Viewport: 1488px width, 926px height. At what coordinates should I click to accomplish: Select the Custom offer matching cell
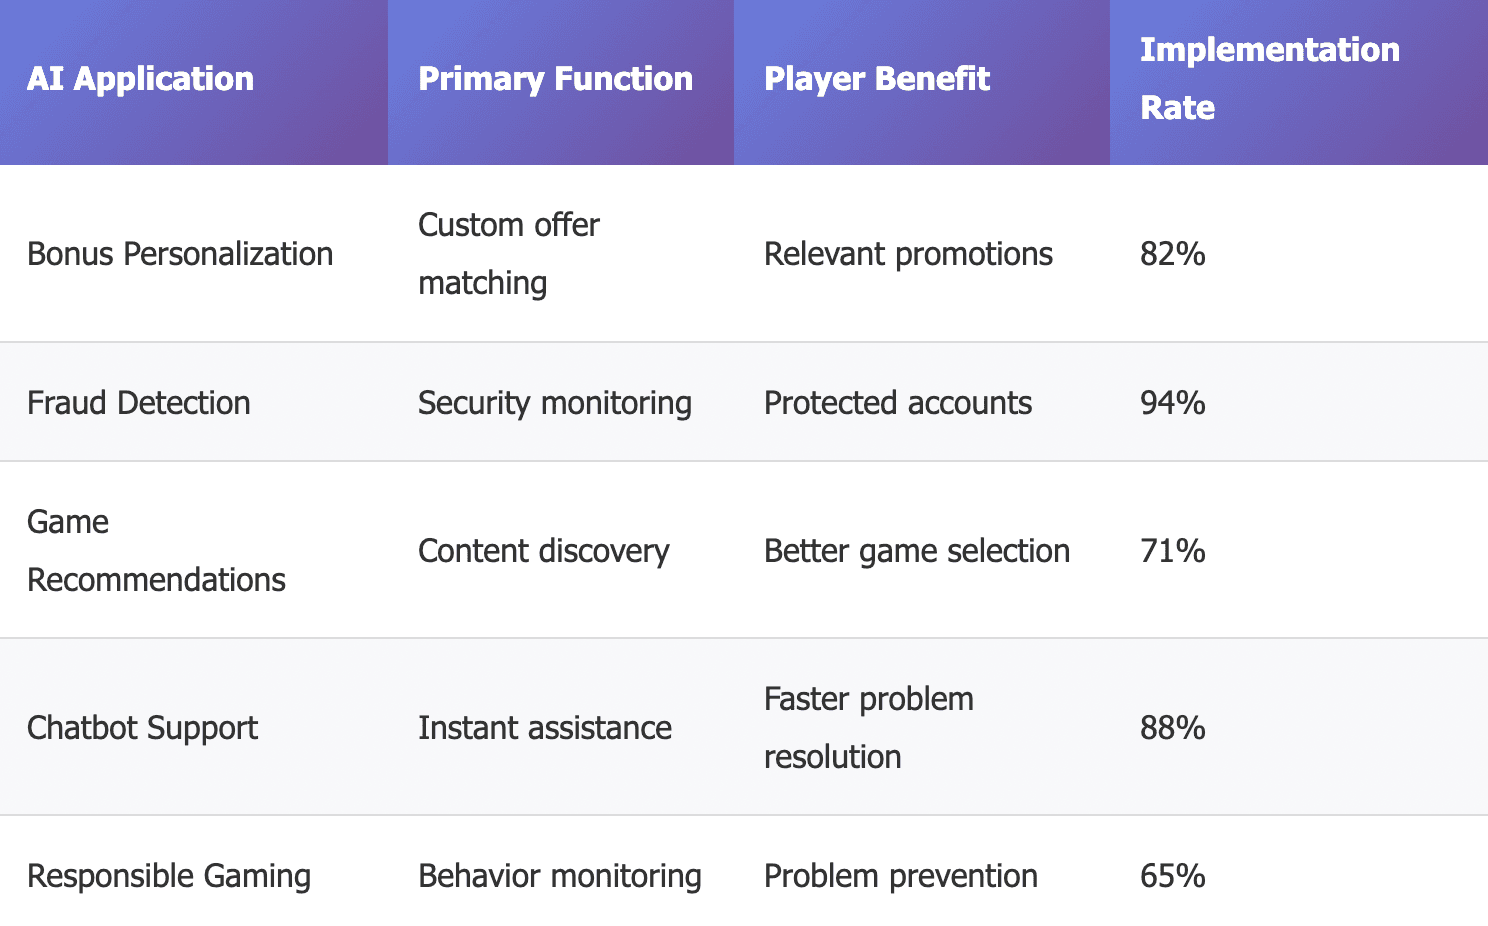point(508,254)
